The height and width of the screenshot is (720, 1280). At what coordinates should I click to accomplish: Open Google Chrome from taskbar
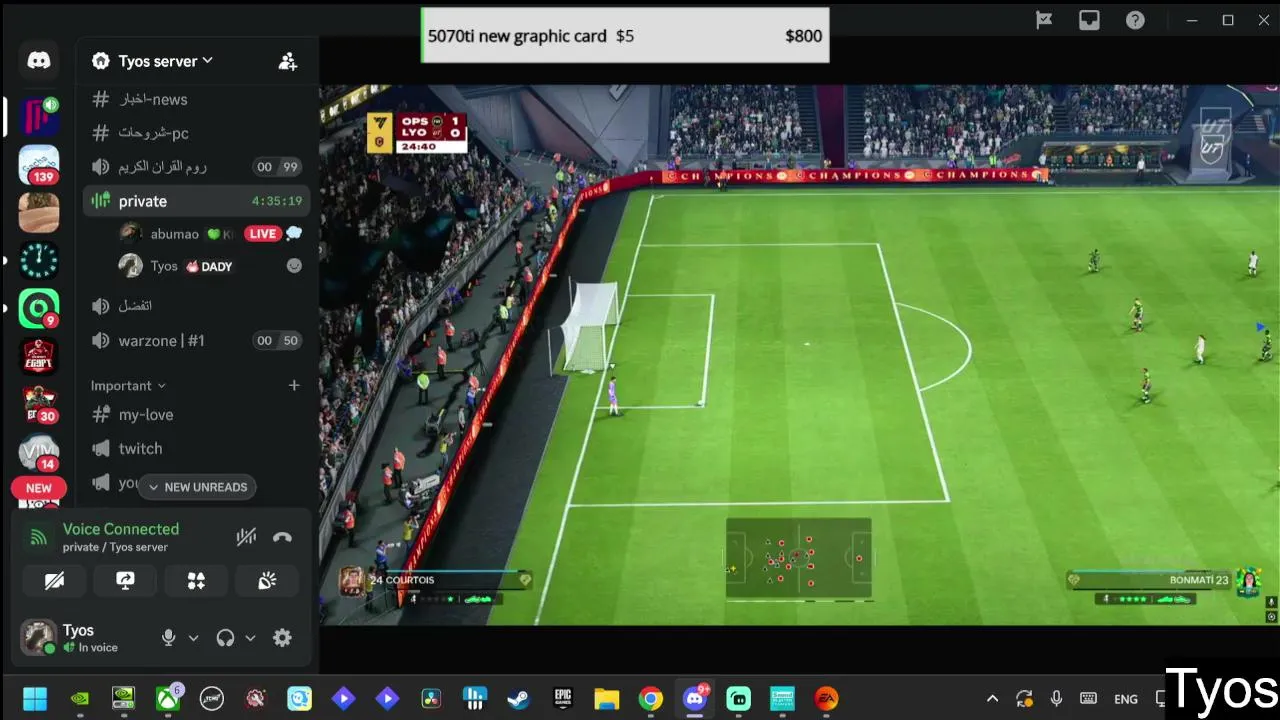tap(651, 698)
